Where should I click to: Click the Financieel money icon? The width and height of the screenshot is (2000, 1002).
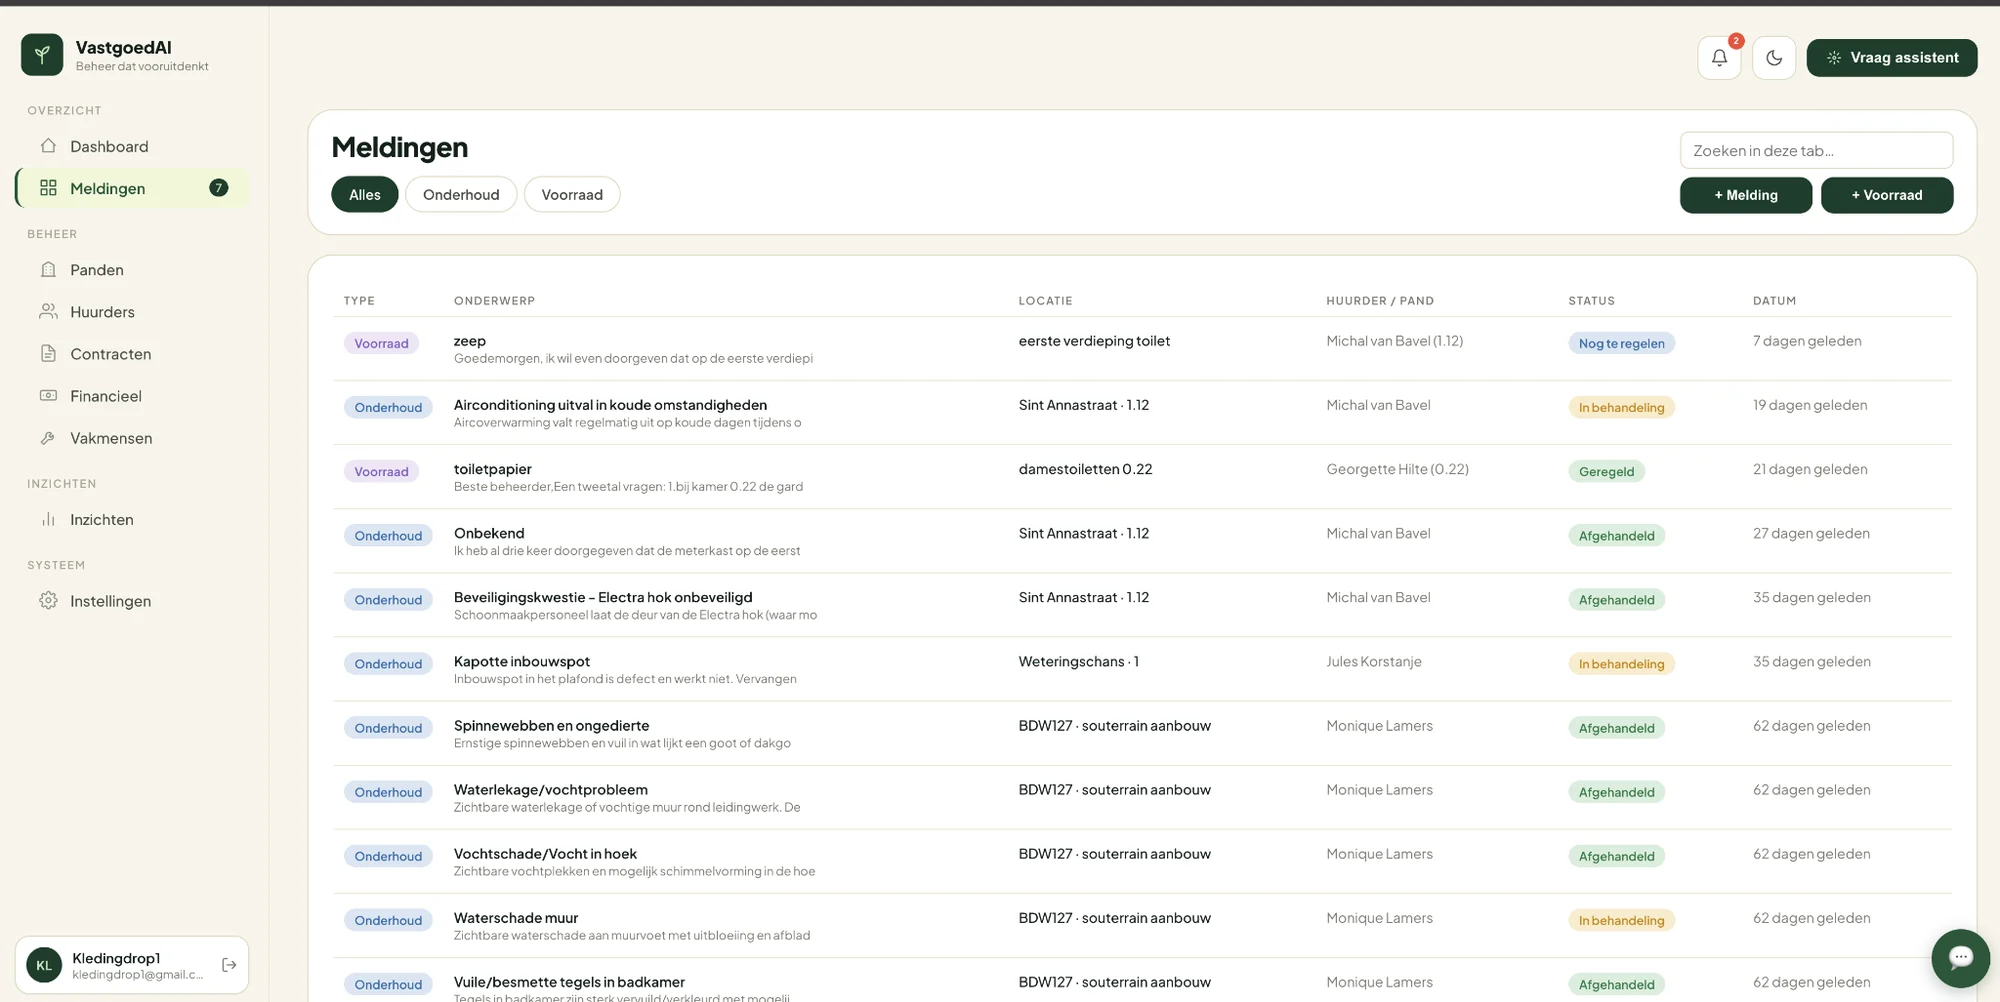click(48, 396)
